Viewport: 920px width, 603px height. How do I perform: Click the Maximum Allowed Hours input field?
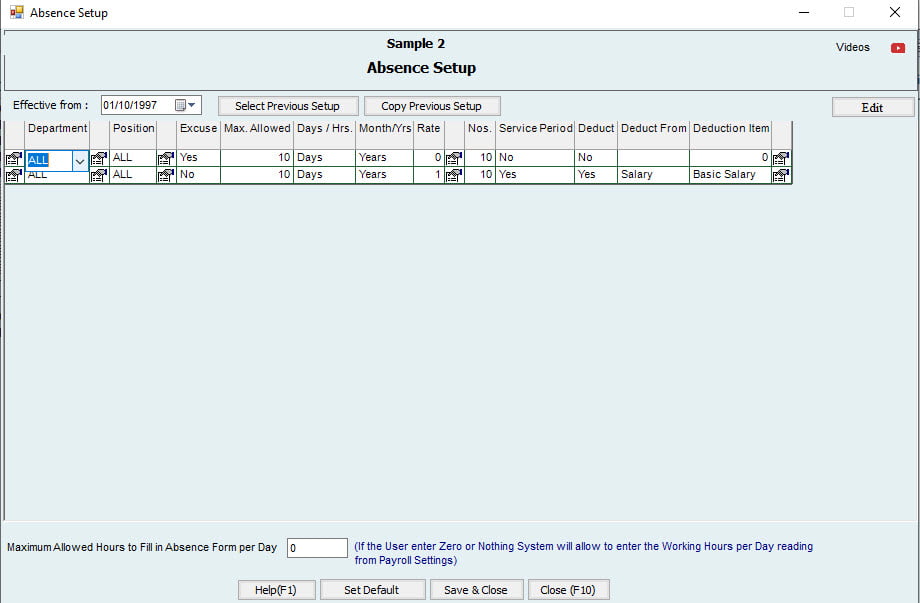[x=316, y=548]
